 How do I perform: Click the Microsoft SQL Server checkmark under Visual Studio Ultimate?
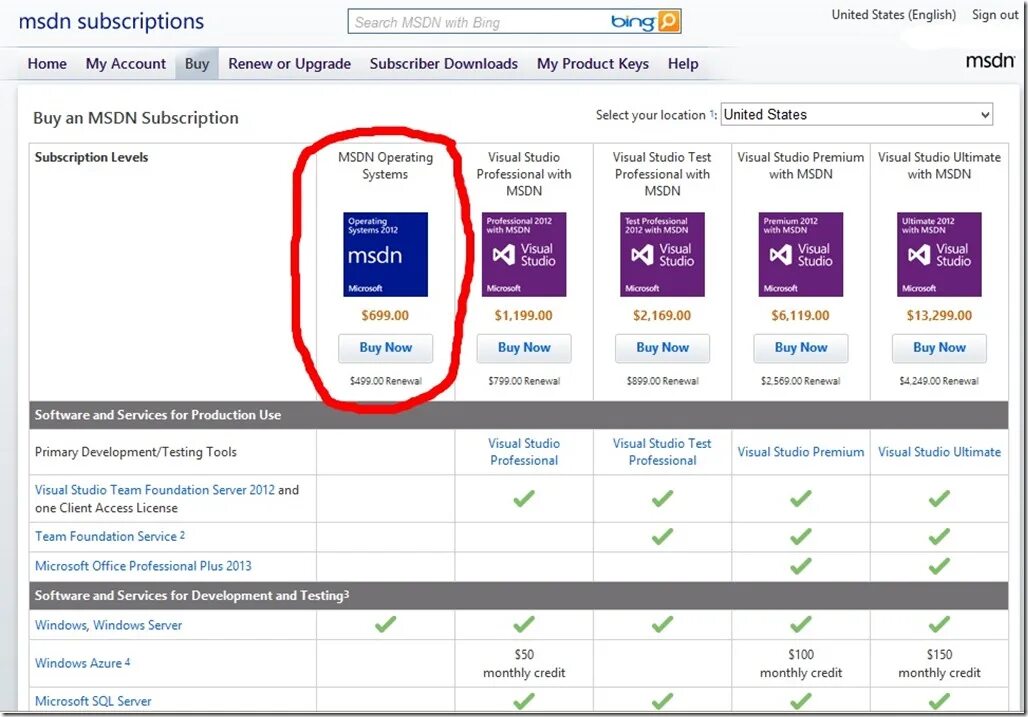tap(938, 700)
